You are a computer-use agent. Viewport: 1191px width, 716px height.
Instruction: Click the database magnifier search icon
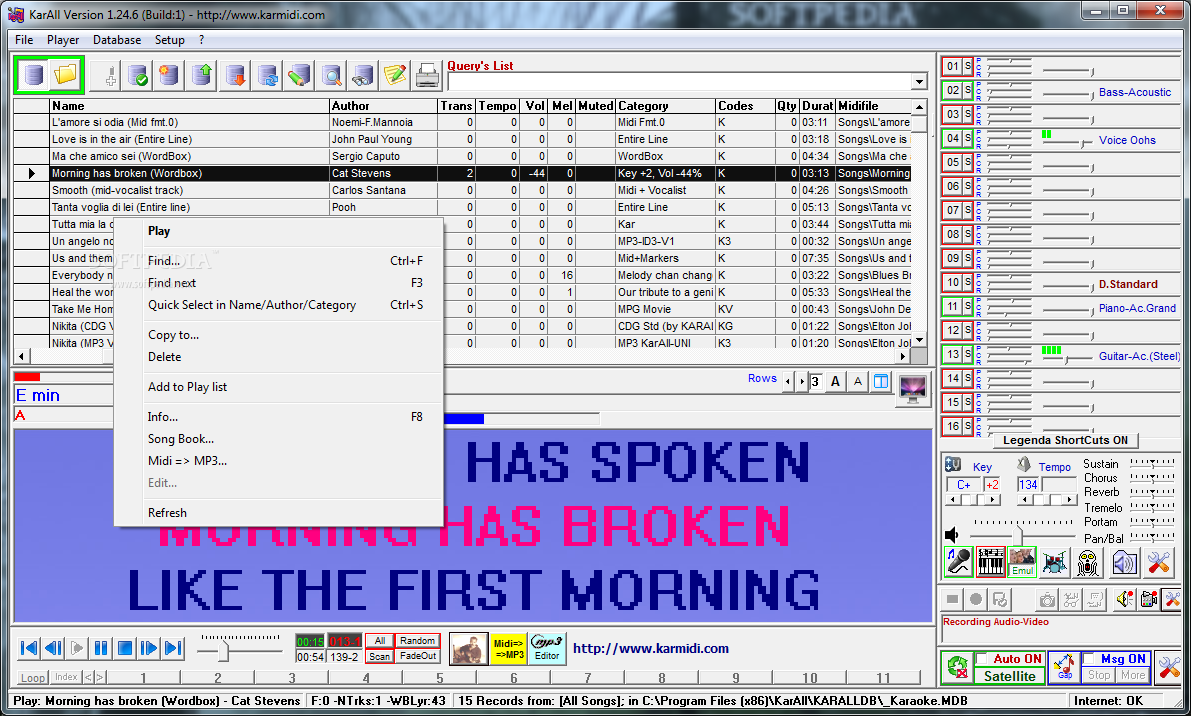[x=331, y=75]
